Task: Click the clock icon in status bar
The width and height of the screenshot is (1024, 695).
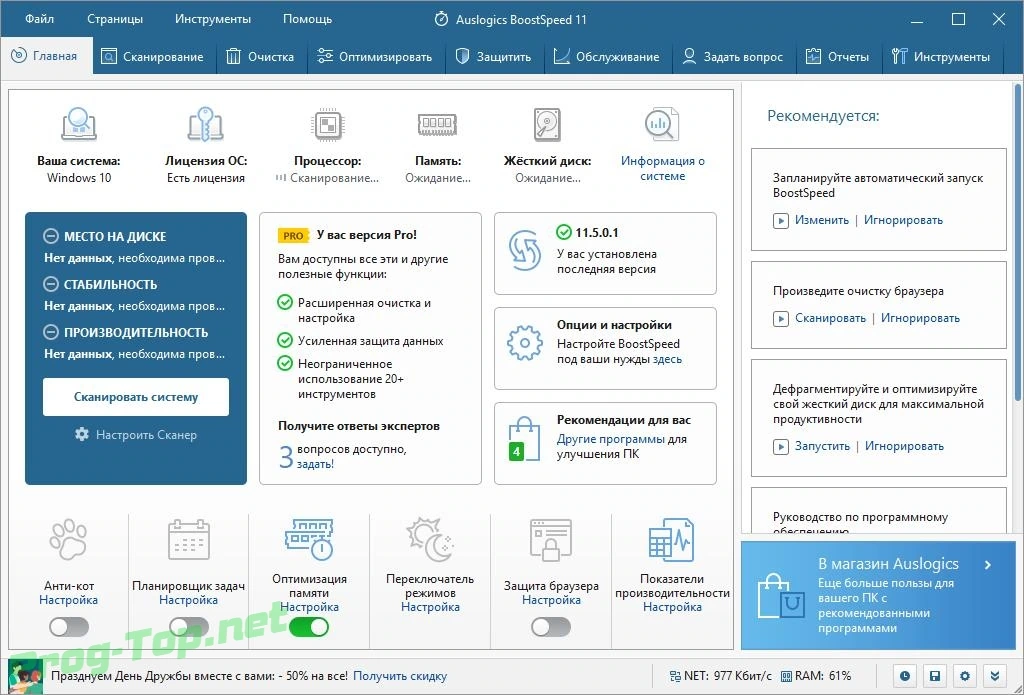Action: tap(904, 677)
